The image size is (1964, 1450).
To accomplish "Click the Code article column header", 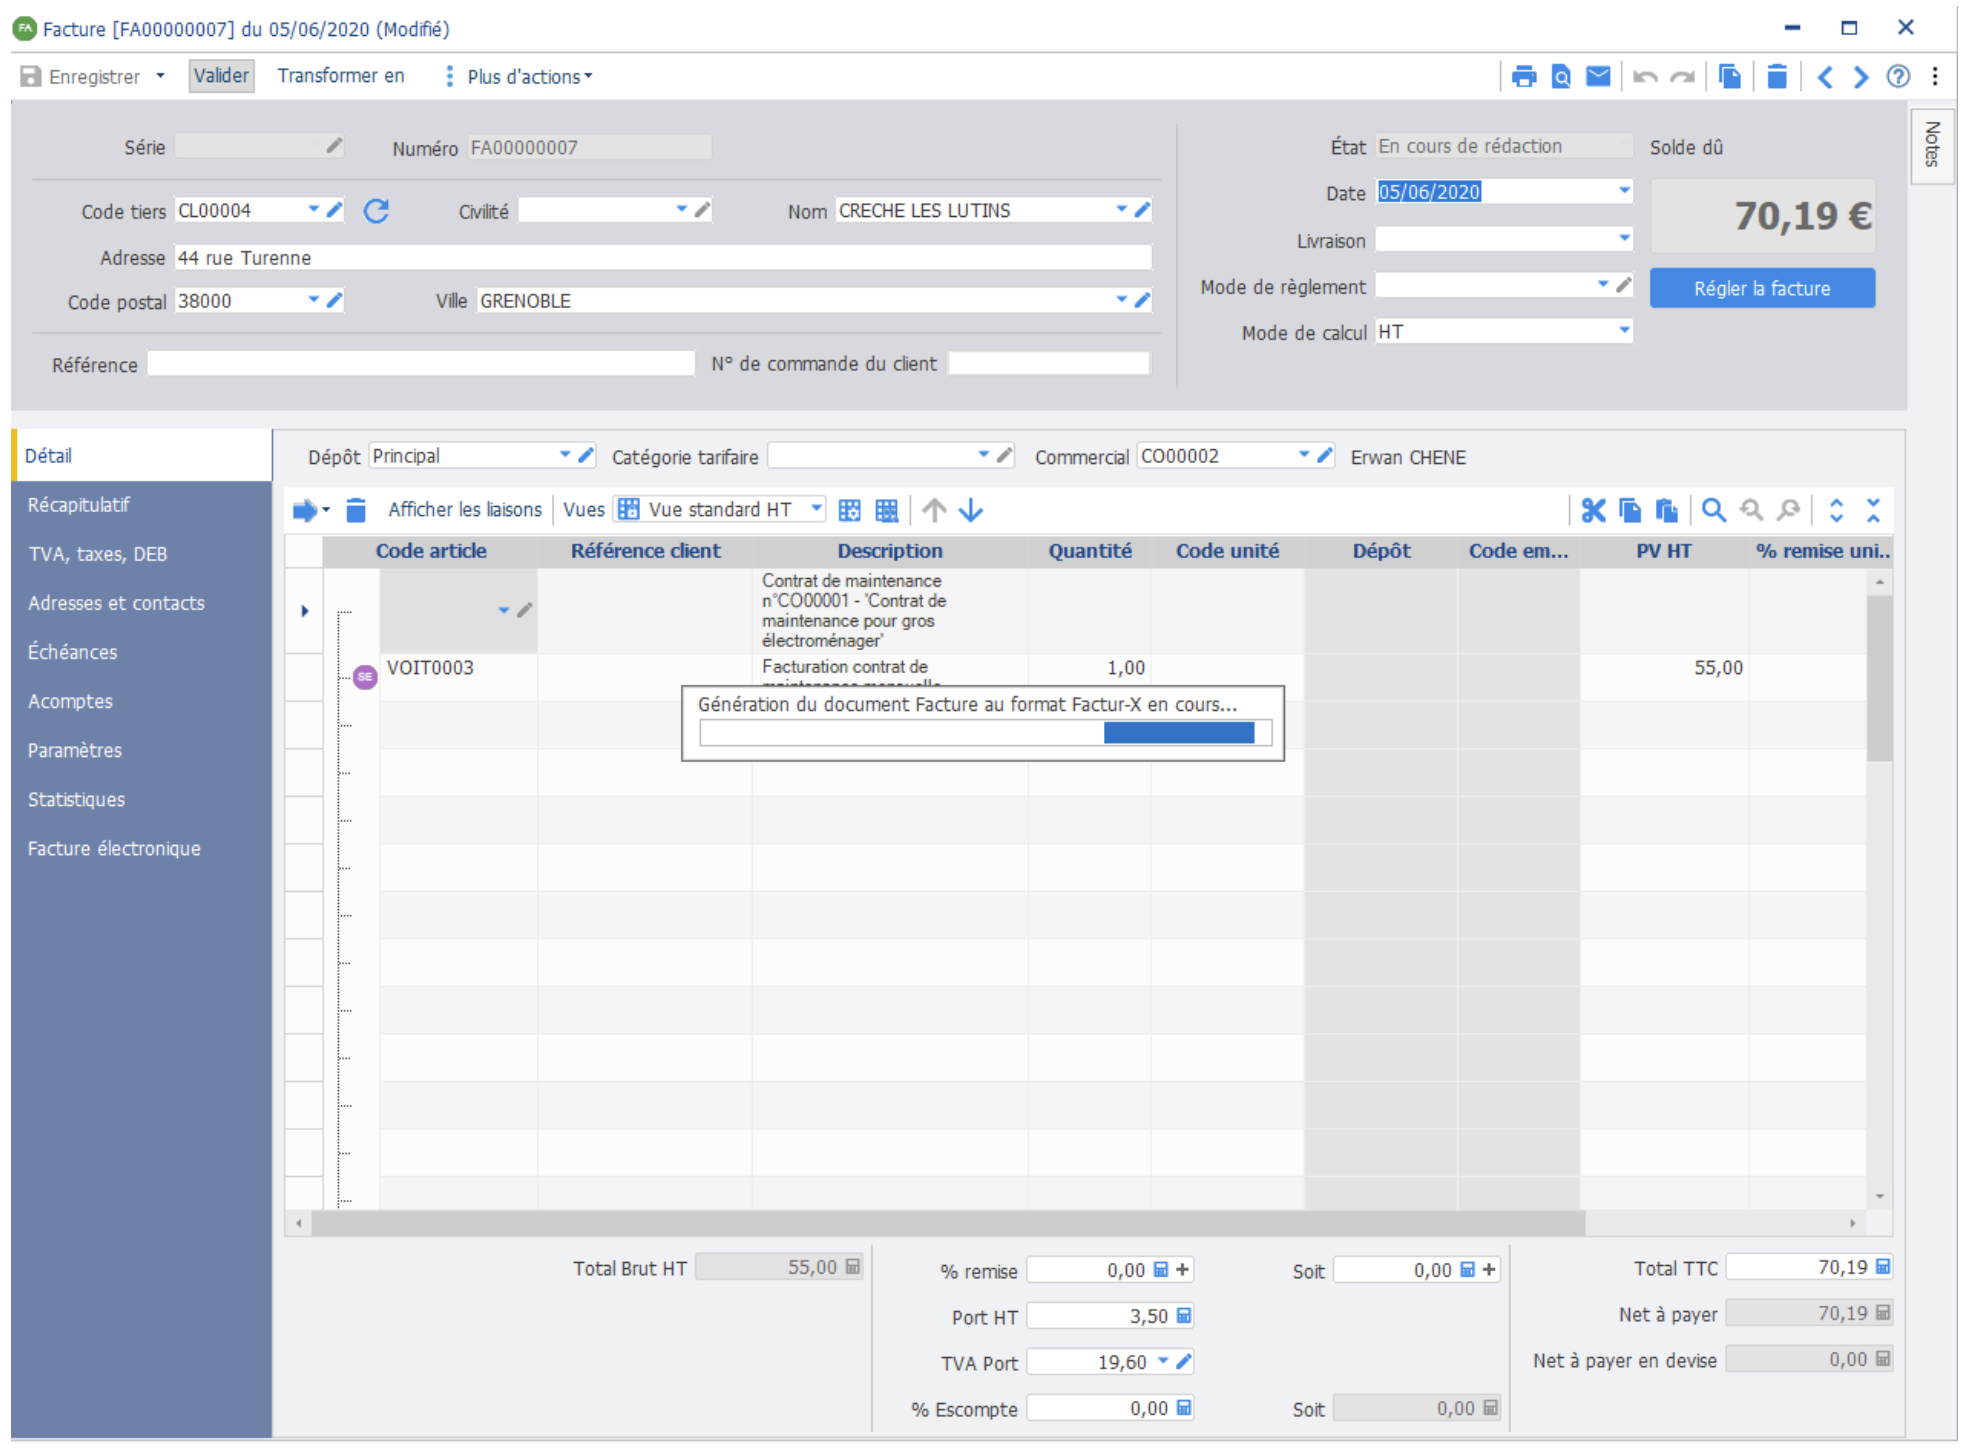I will pyautogui.click(x=431, y=551).
